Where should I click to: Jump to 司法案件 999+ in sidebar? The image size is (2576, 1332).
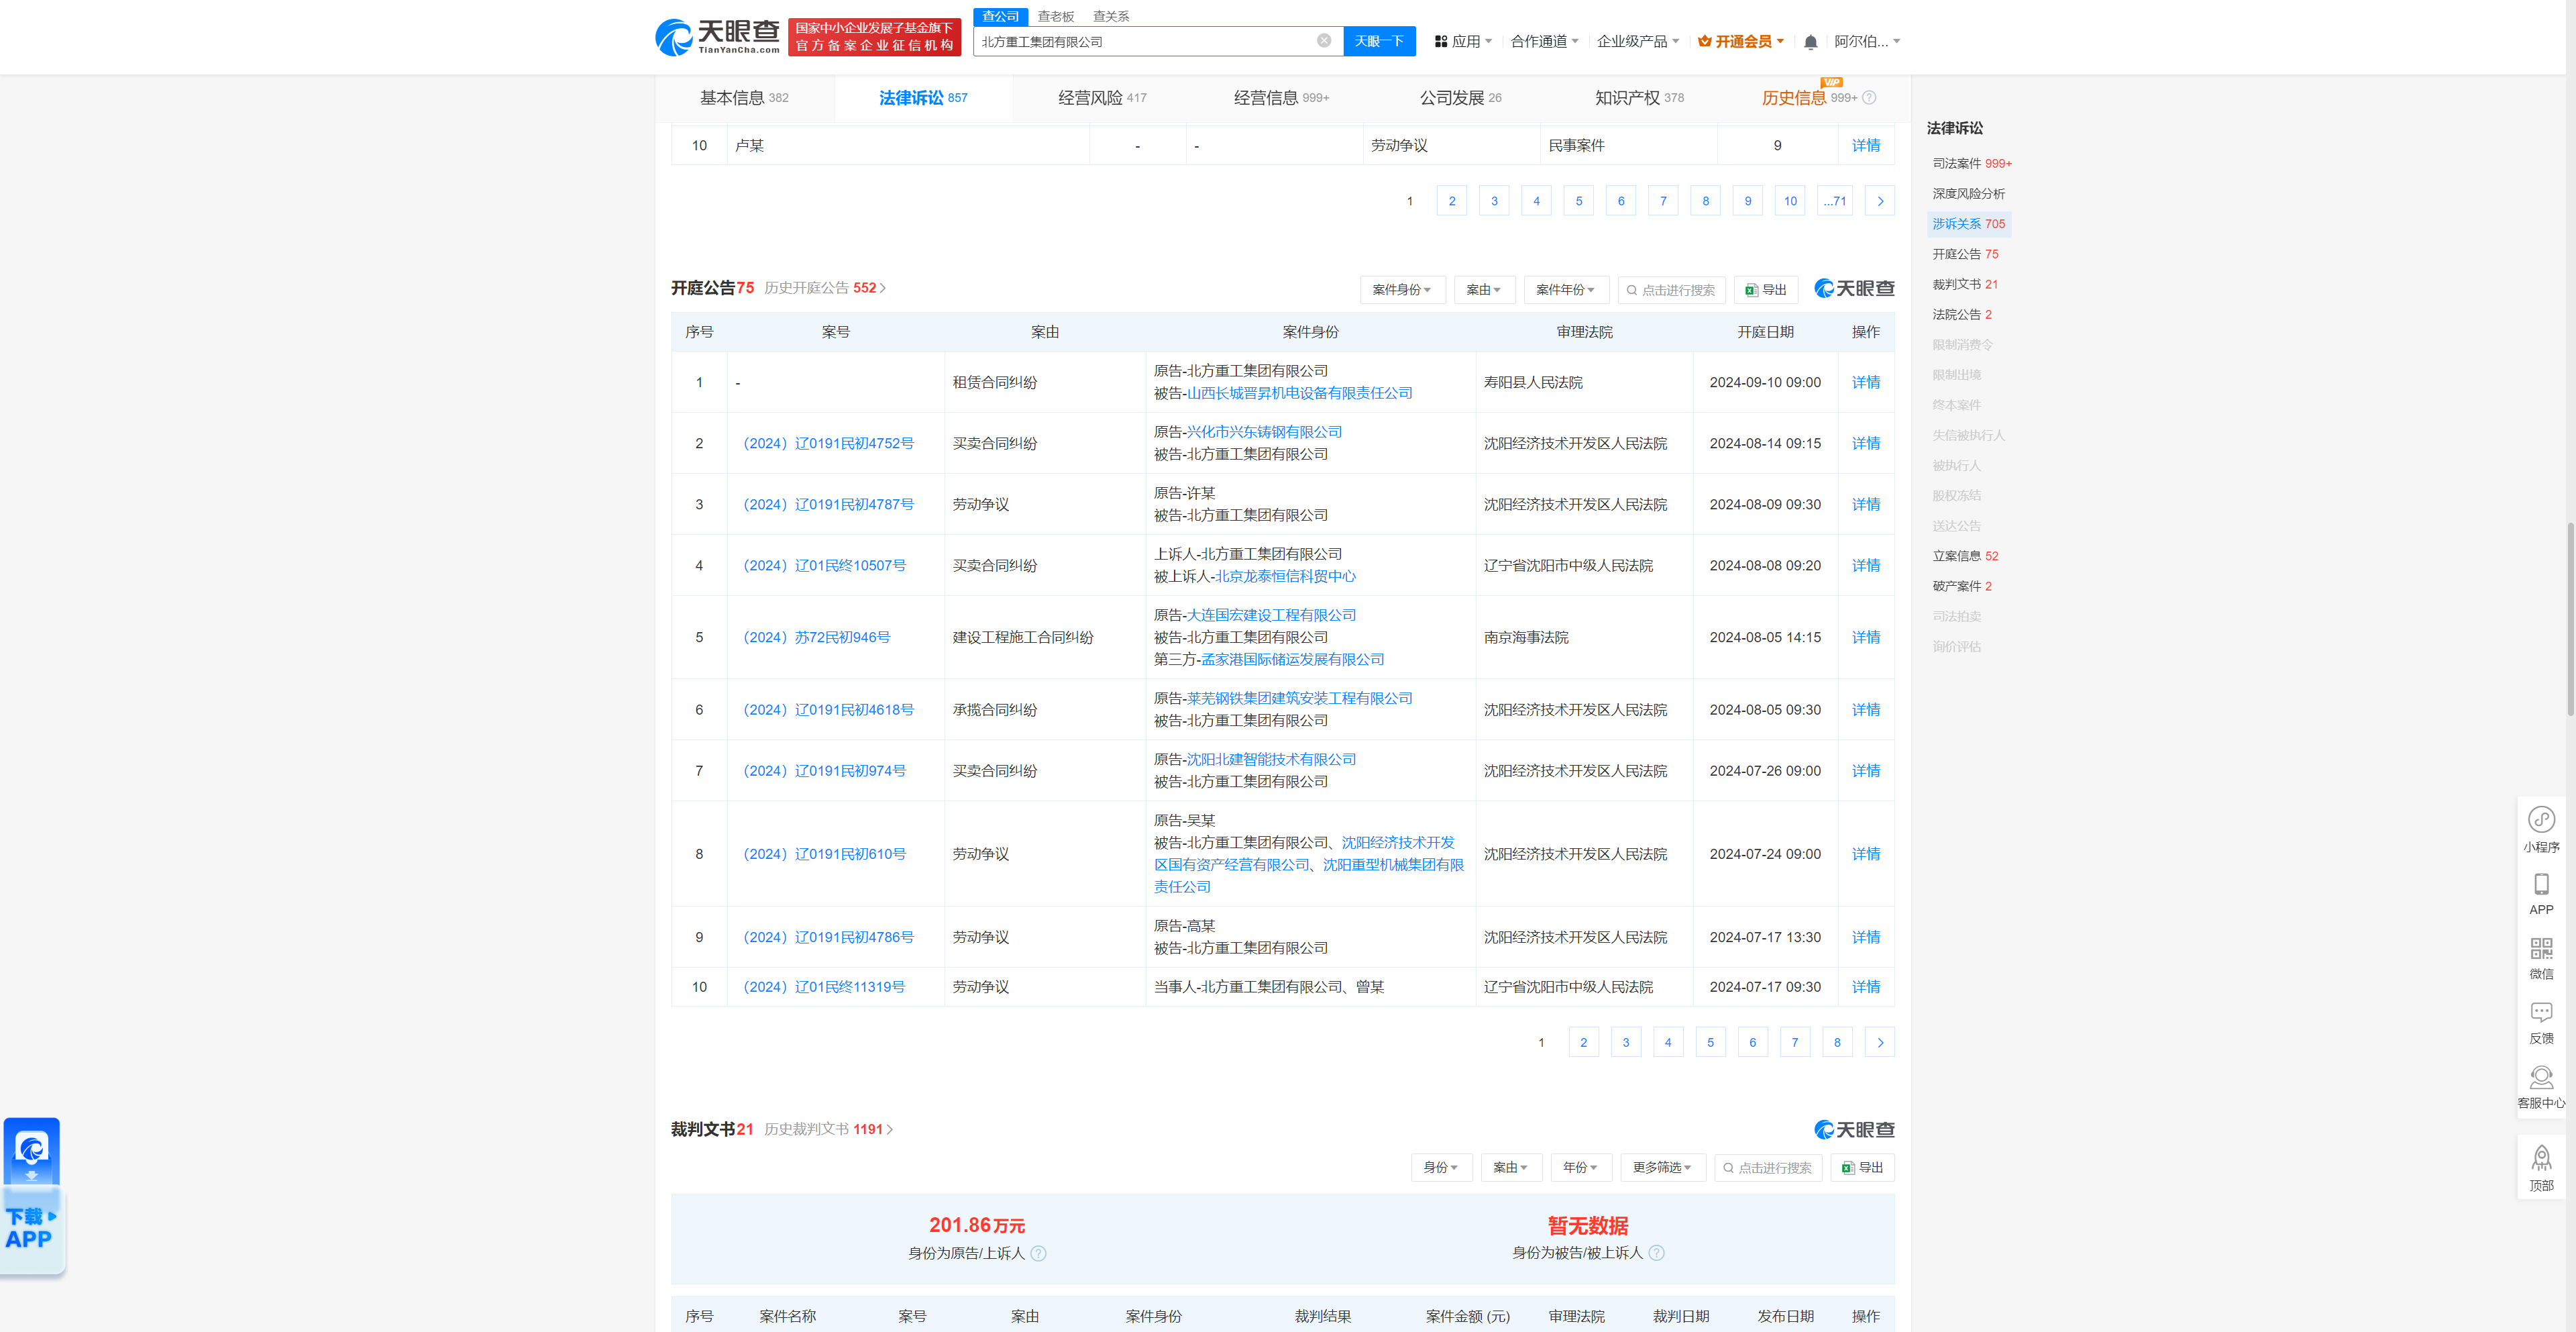[1971, 163]
